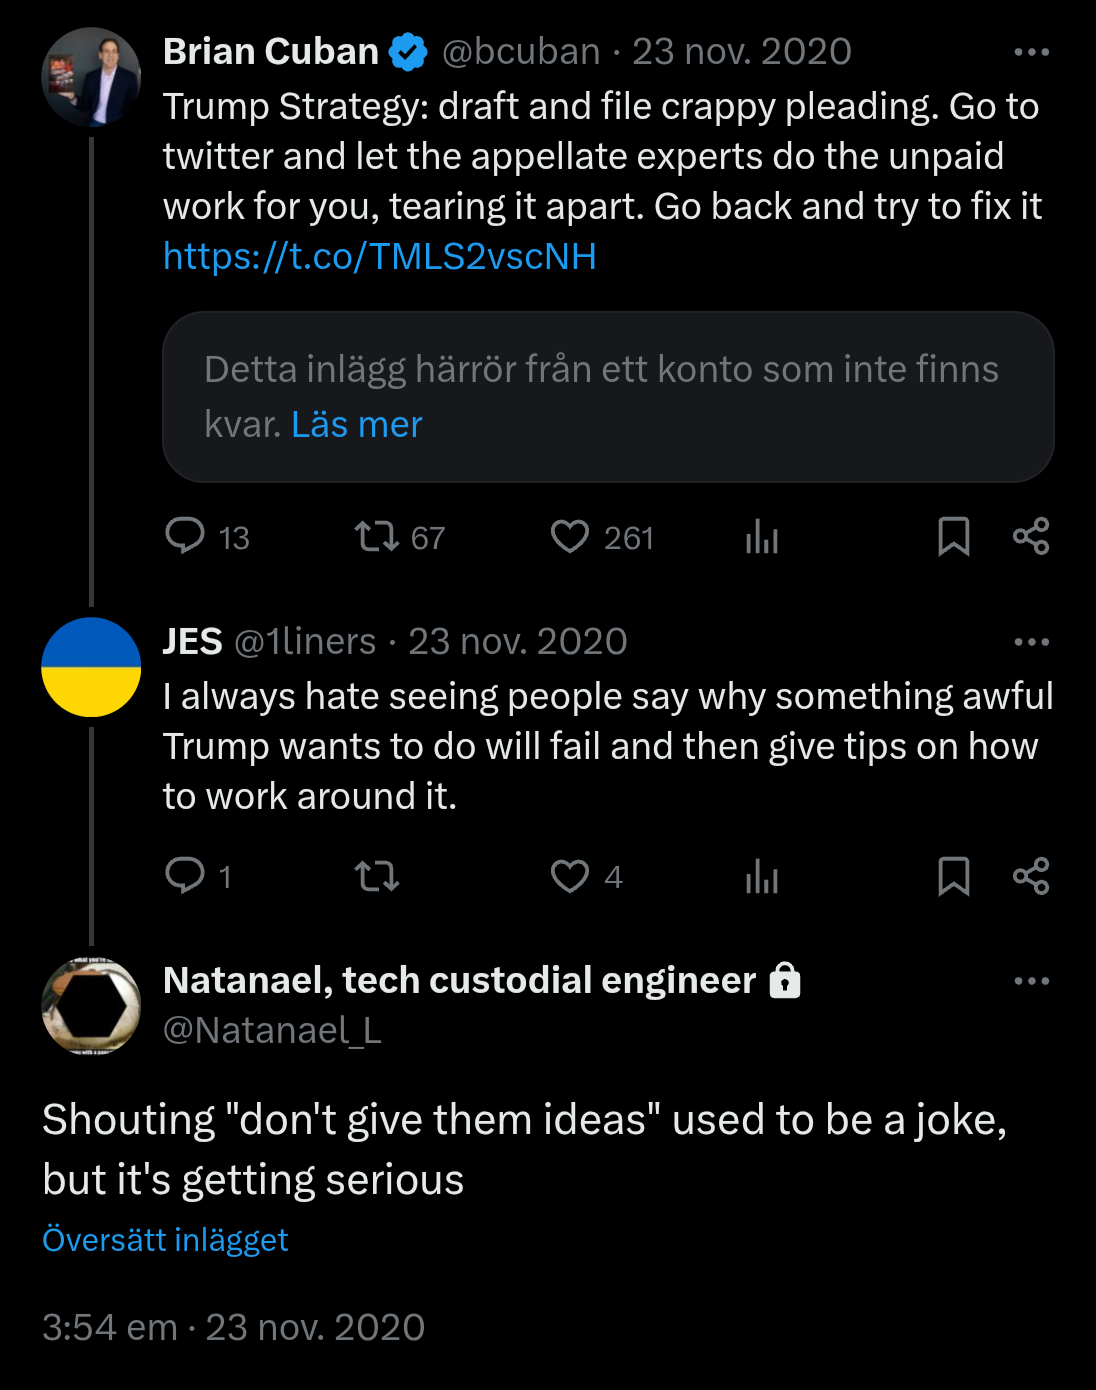Open the t.co/TMLS2vscNH link
Screen dimensions: 1096x1390
coord(380,257)
